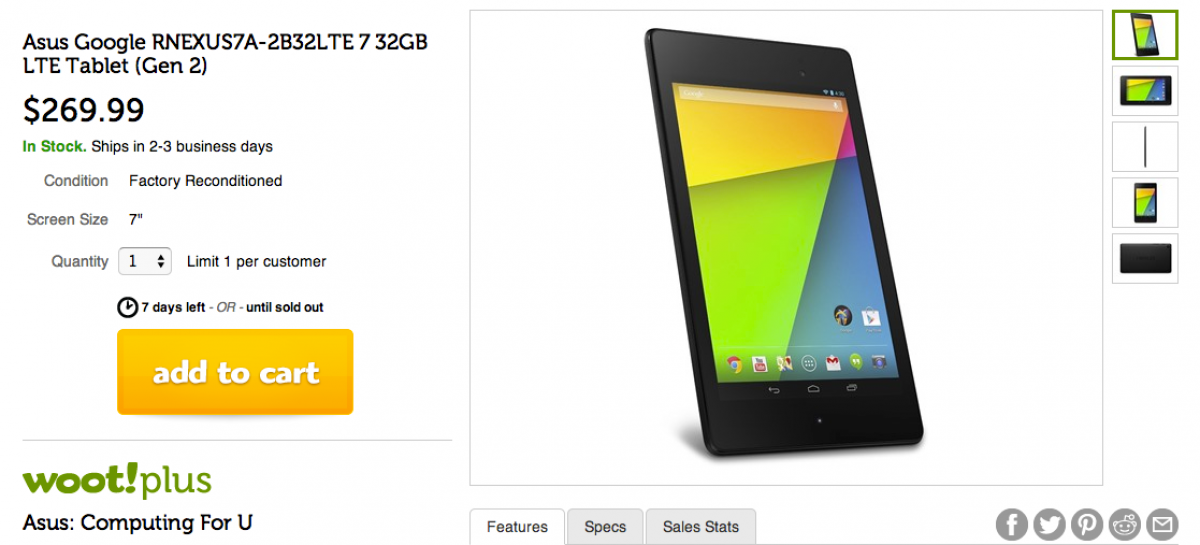Screen dimensions: 1200x545
Task: Share the deal on Reddit
Action: [x=1124, y=523]
